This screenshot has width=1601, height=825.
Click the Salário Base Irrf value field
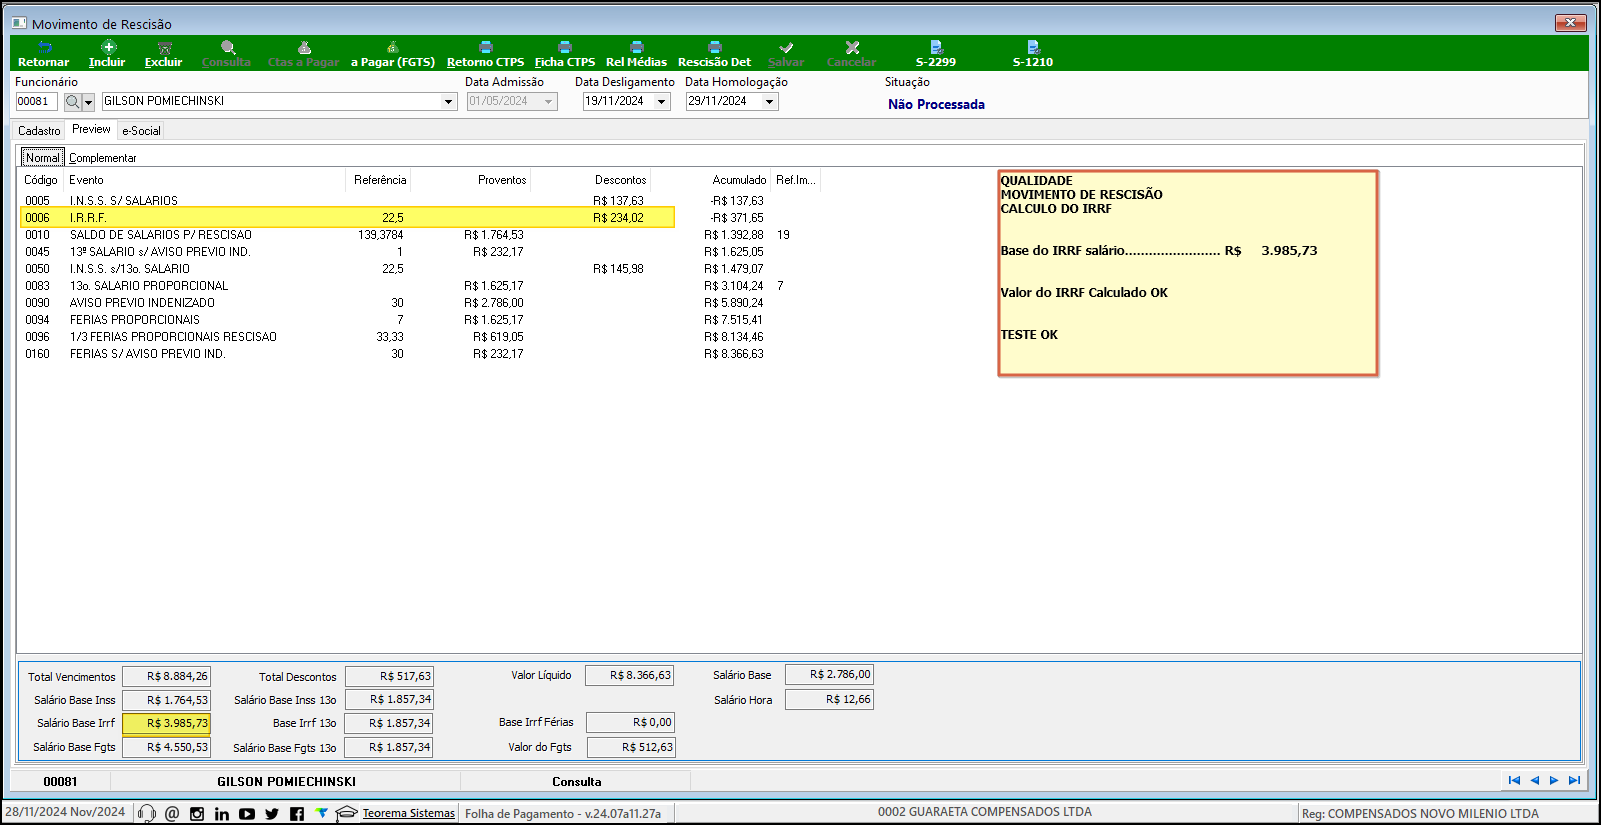pyautogui.click(x=166, y=723)
